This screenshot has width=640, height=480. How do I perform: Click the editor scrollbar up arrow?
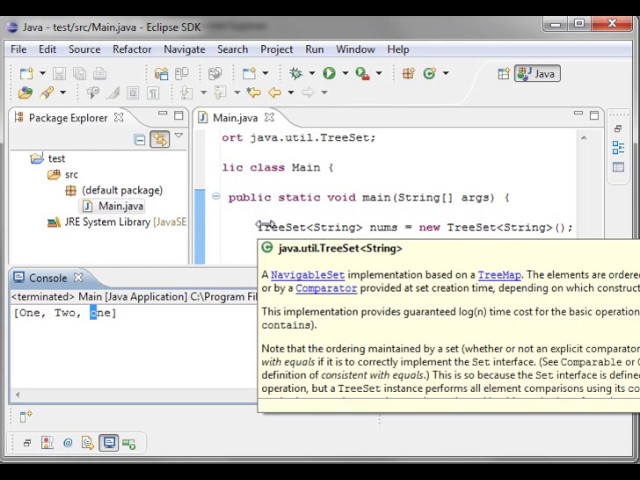click(x=584, y=138)
